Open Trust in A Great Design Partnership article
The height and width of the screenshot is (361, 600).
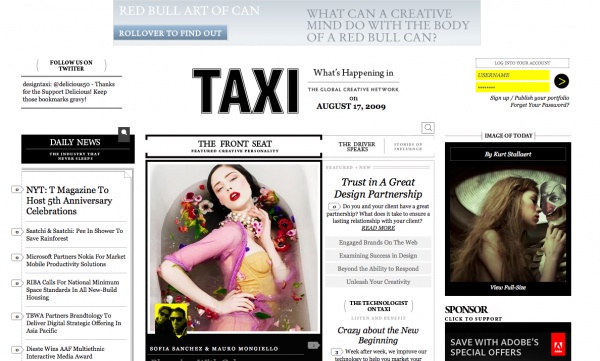(378, 188)
